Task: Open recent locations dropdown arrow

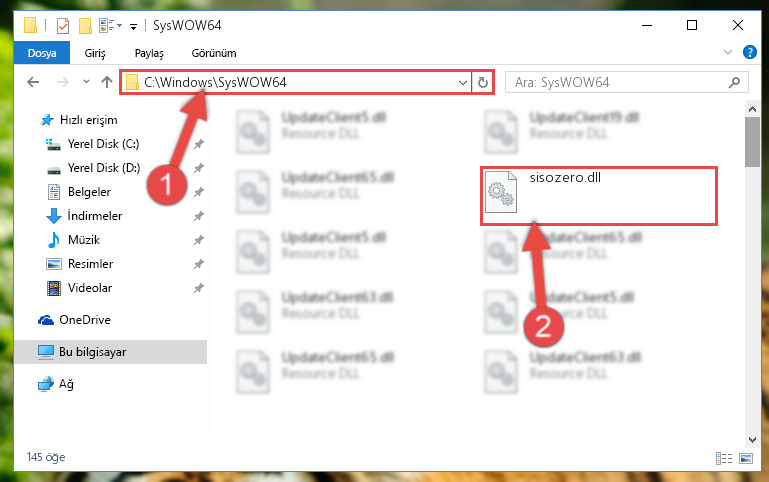Action: [x=86, y=81]
